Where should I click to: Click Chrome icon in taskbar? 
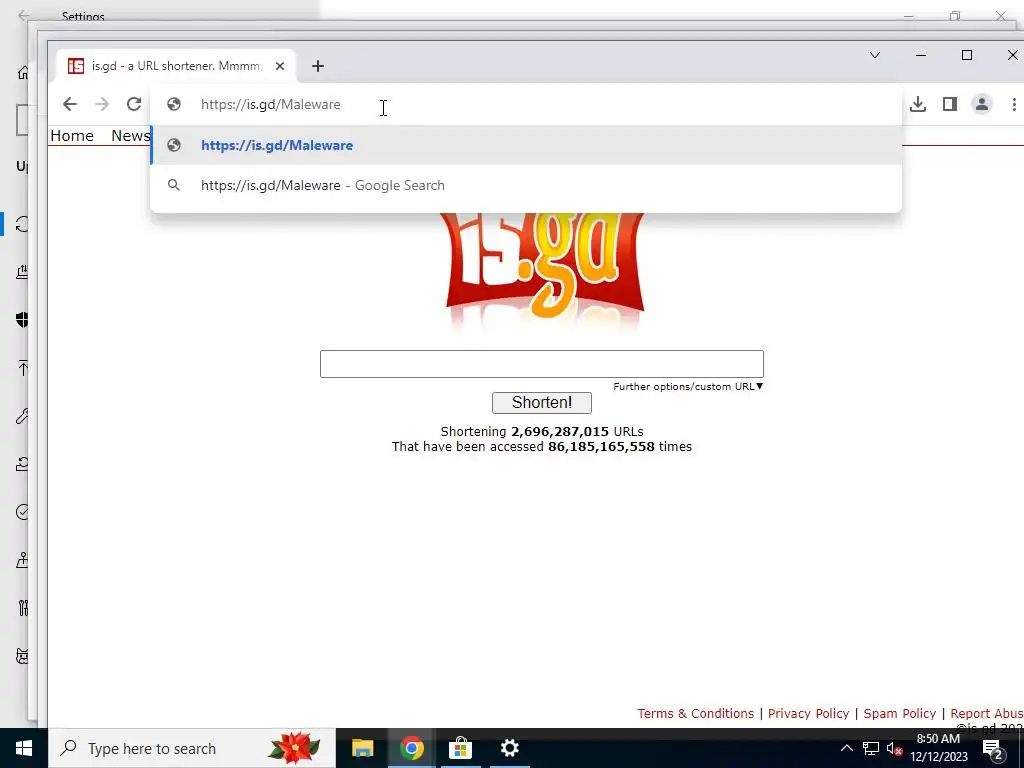[x=411, y=748]
